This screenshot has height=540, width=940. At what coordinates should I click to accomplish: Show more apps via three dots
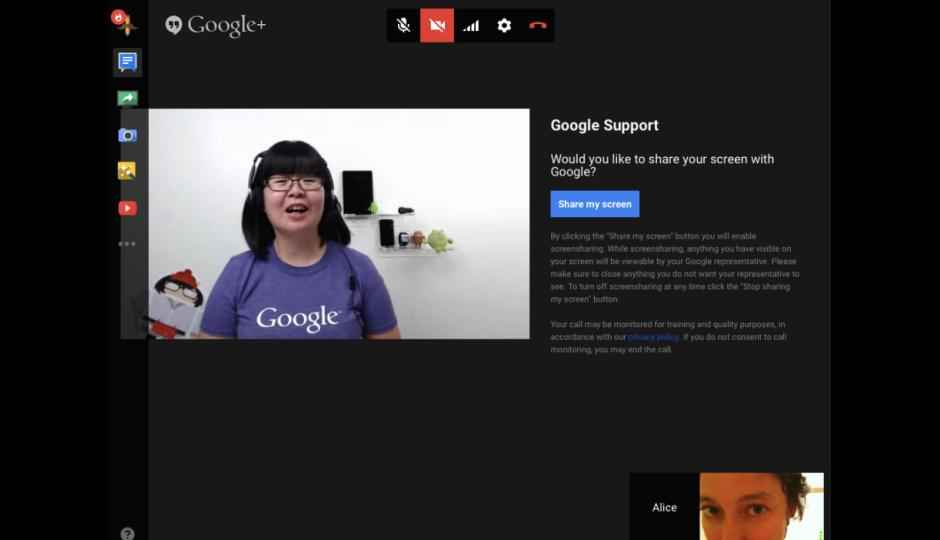pyautogui.click(x=126, y=244)
